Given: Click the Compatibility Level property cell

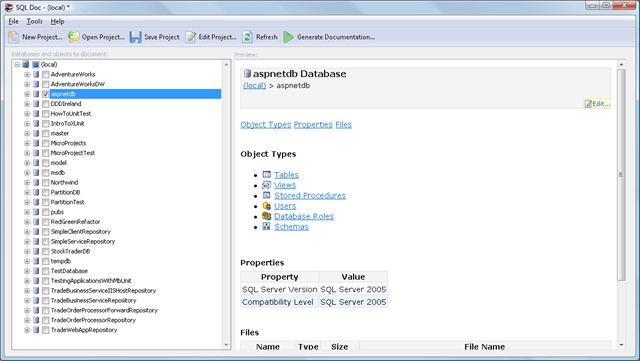Looking at the screenshot, I should point(280,302).
